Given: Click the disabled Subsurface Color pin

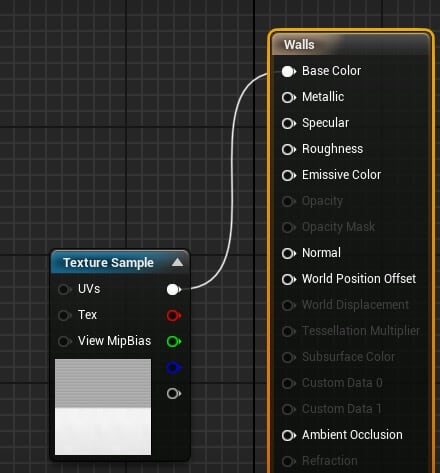Looking at the screenshot, I should point(289,357).
